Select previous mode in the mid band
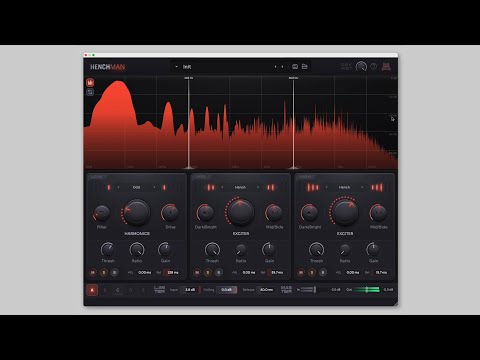480x360 pixels. click(222, 187)
